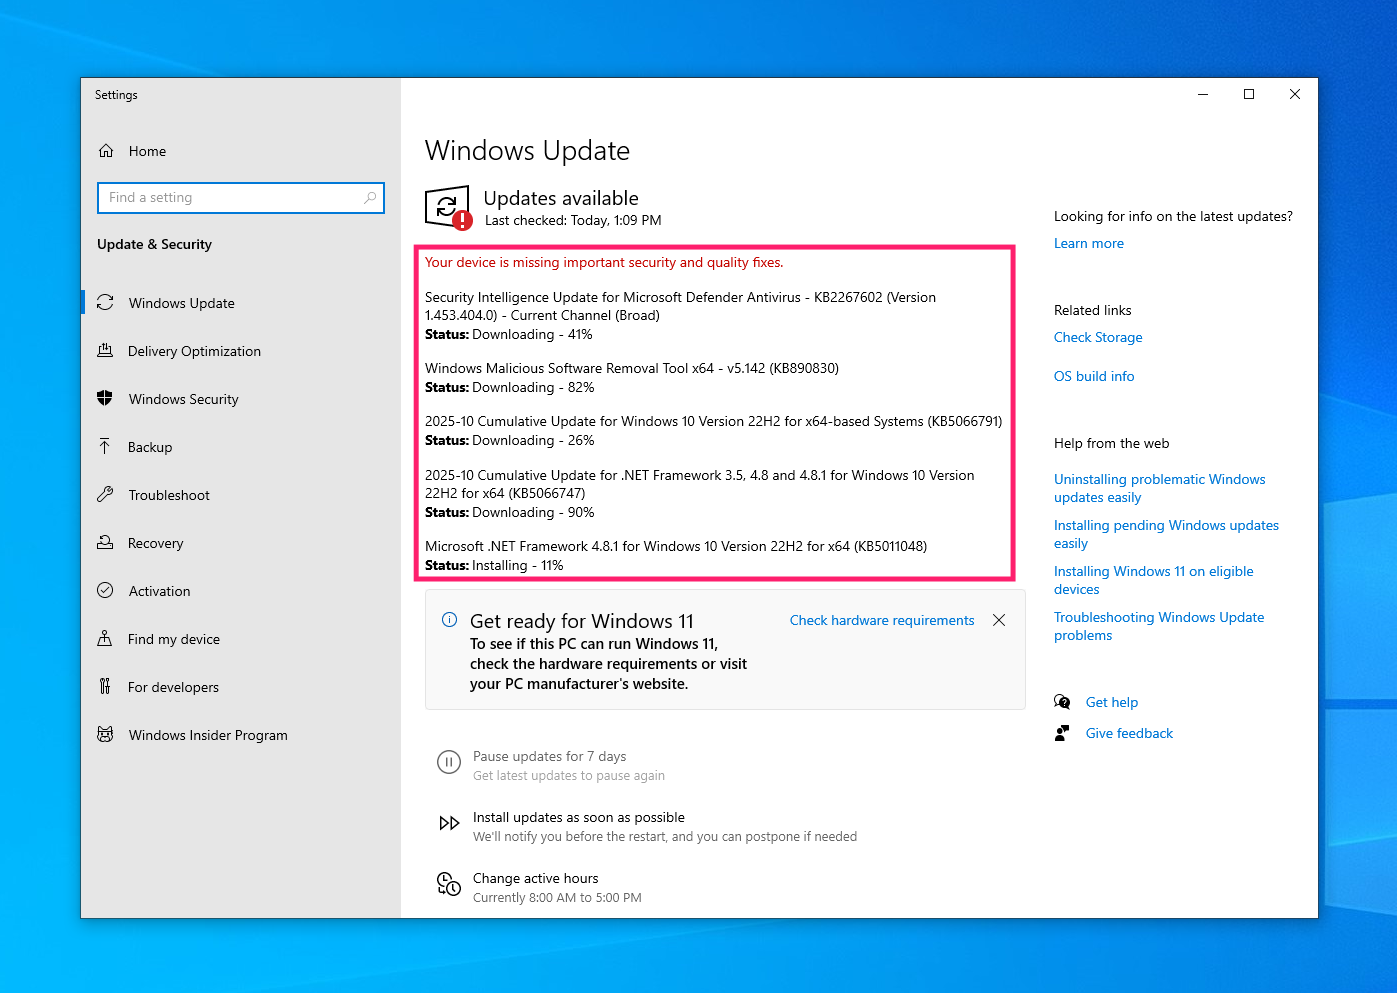The image size is (1397, 993).
Task: Minimize the Settings window
Action: coord(1203,94)
